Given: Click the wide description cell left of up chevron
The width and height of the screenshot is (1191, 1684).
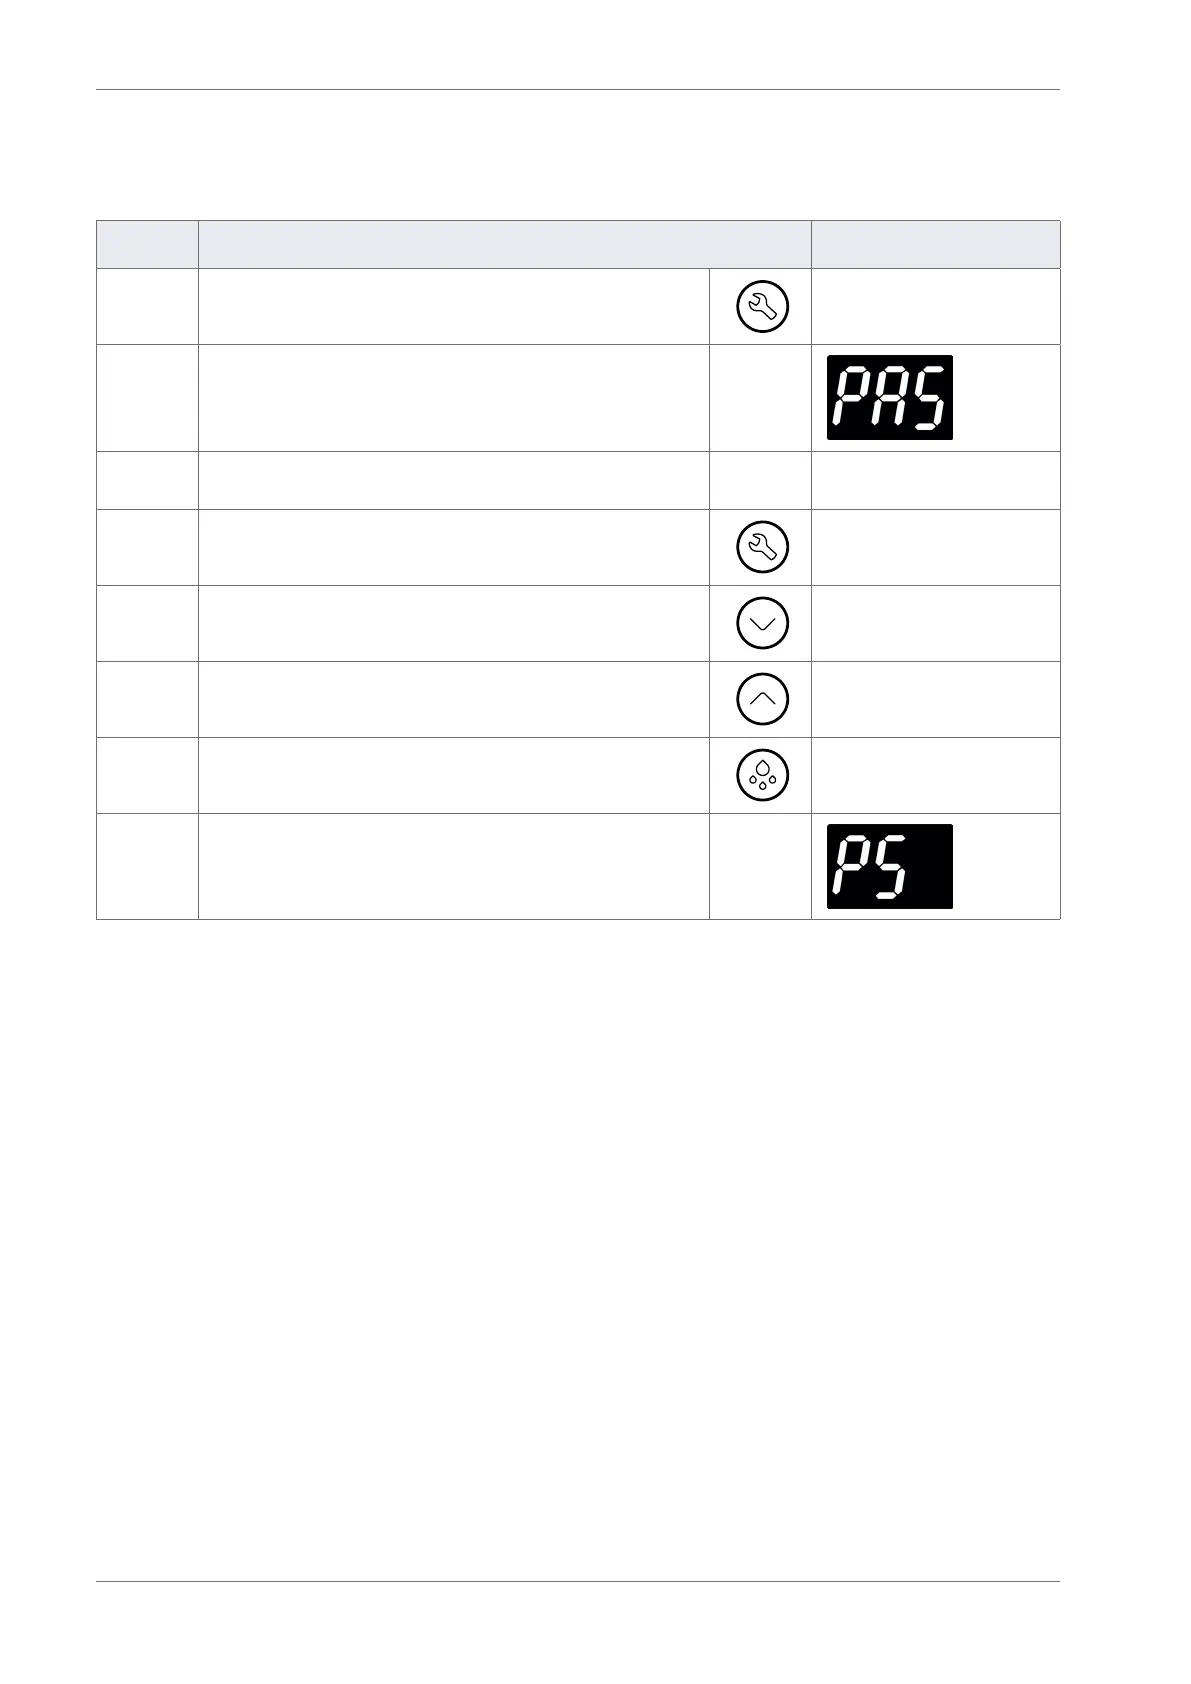Looking at the screenshot, I should coord(454,699).
